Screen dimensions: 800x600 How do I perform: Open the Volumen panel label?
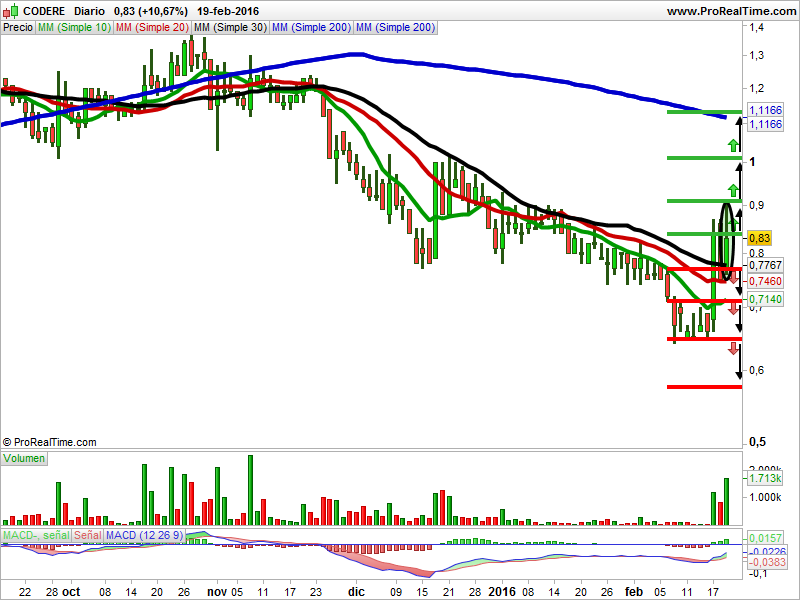pyautogui.click(x=24, y=458)
